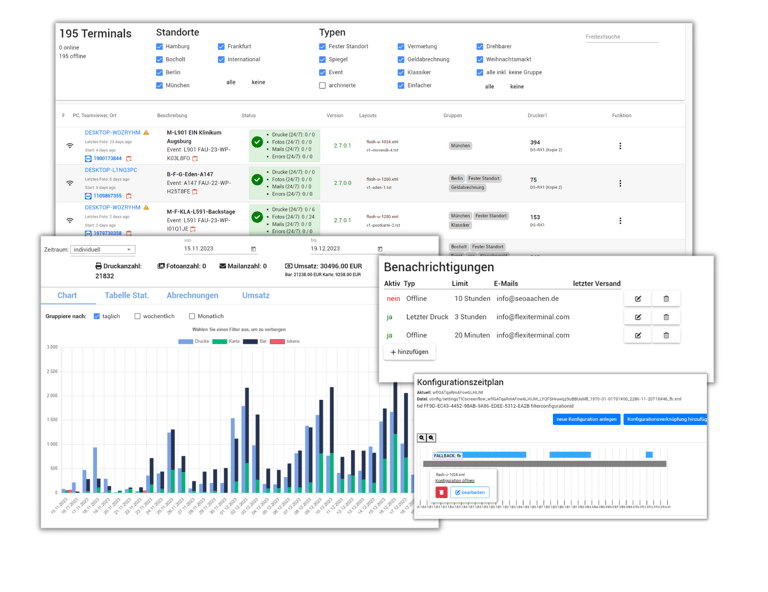Toggle tokens series via its legend swatch
Screen dimensions: 768x592
(x=277, y=341)
